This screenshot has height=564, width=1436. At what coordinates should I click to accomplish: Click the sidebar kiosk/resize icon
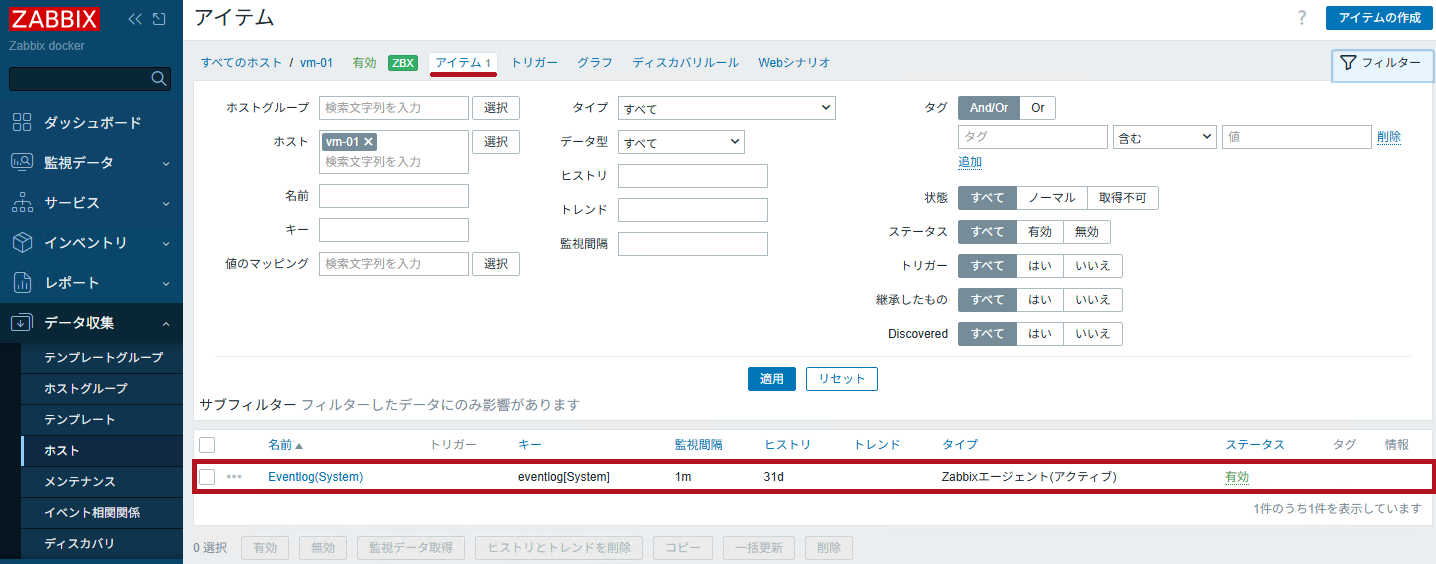pyautogui.click(x=158, y=19)
